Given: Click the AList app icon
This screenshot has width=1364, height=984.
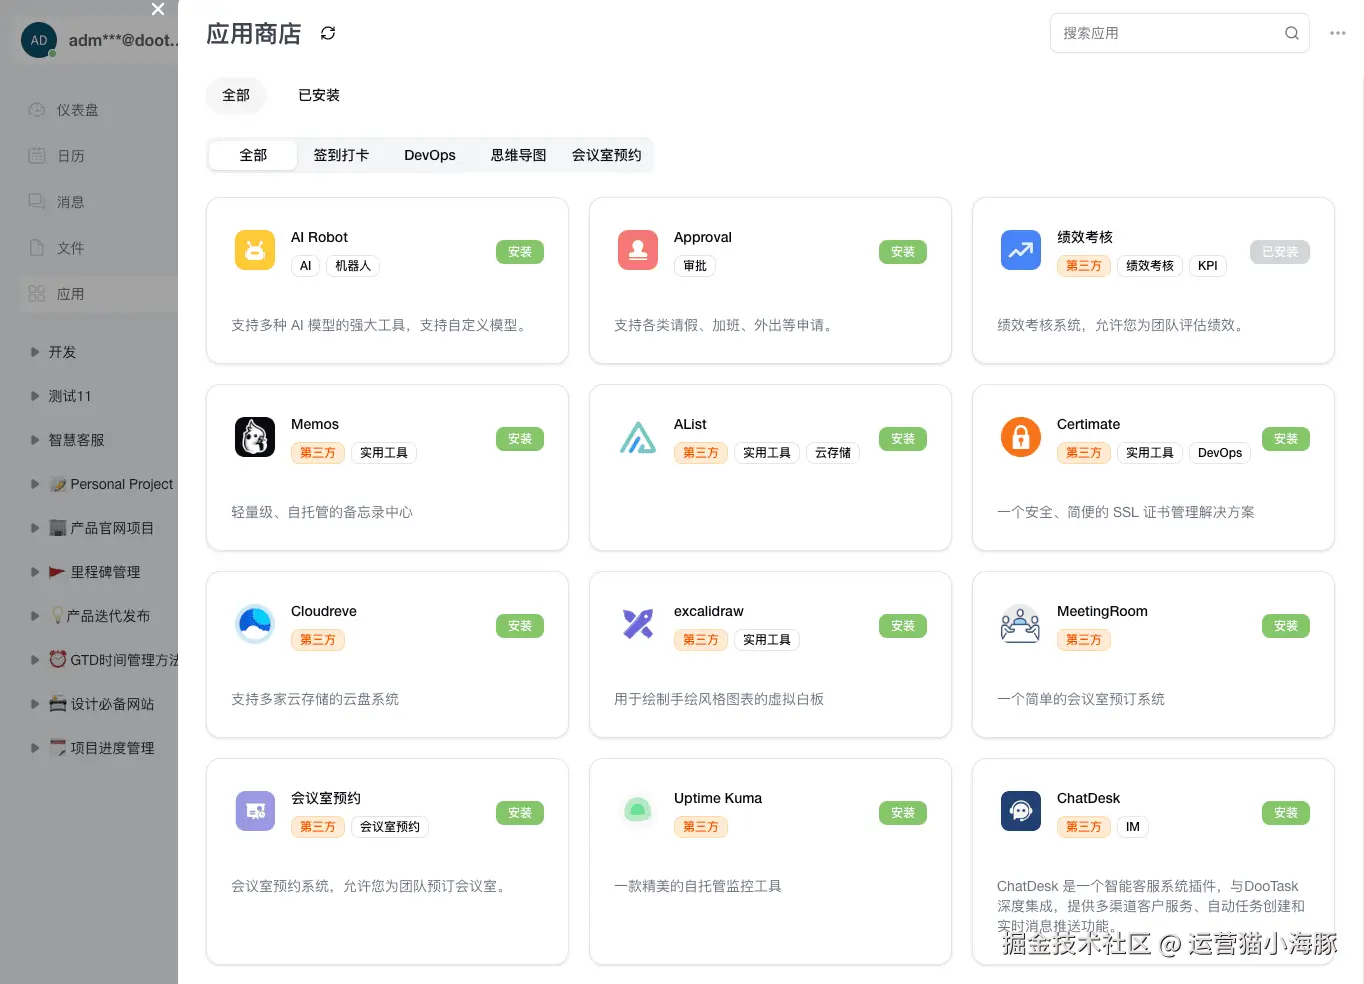Looking at the screenshot, I should 638,437.
